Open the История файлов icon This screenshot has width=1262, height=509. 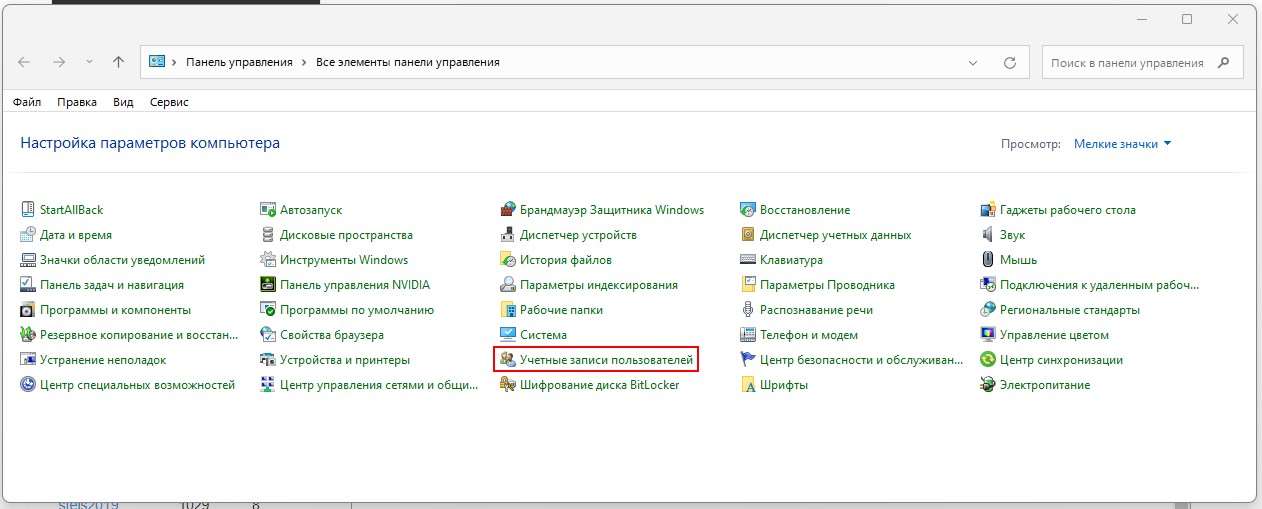point(508,260)
